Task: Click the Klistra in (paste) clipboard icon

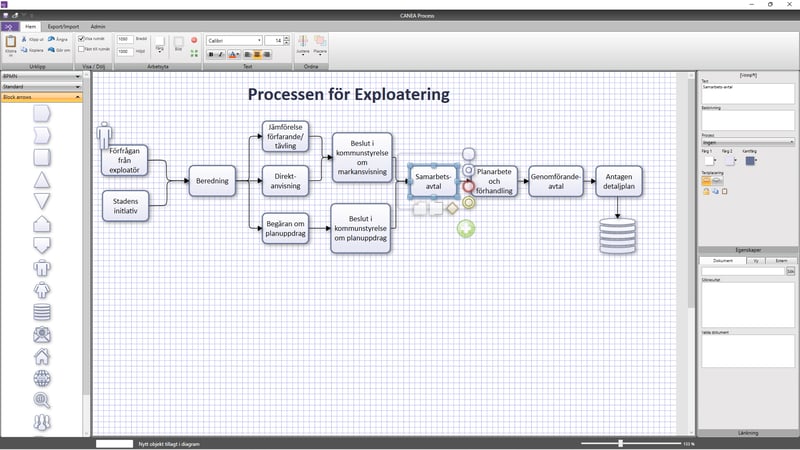Action: pyautogui.click(x=10, y=42)
